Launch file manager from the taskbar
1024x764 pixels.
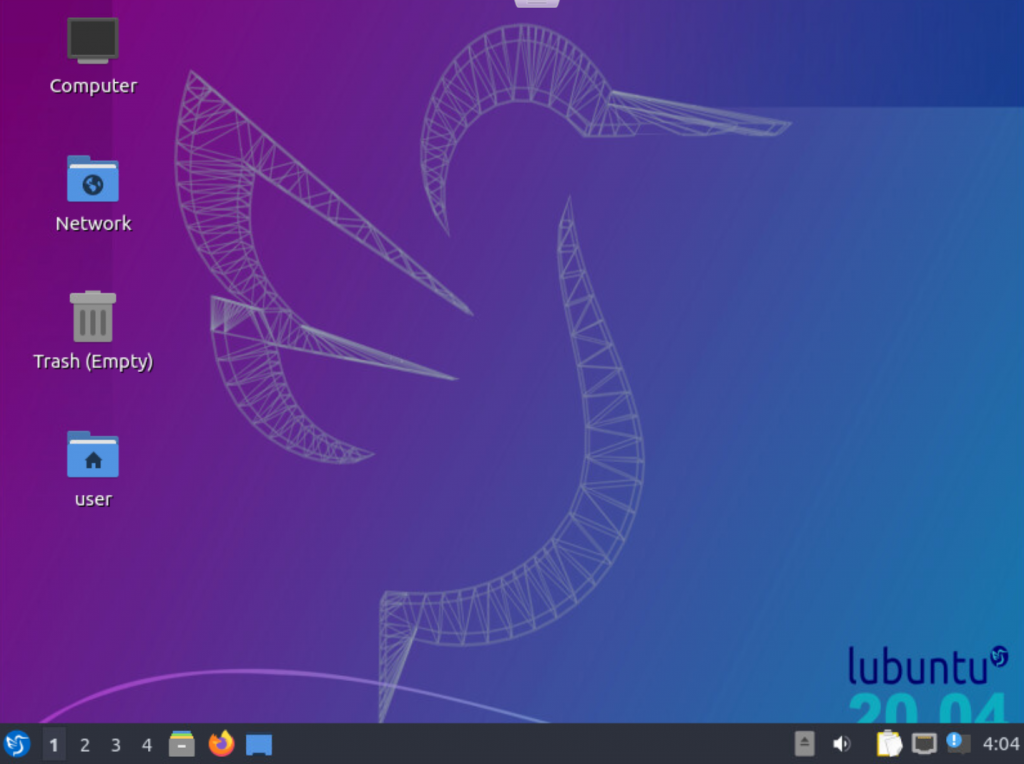tap(182, 744)
